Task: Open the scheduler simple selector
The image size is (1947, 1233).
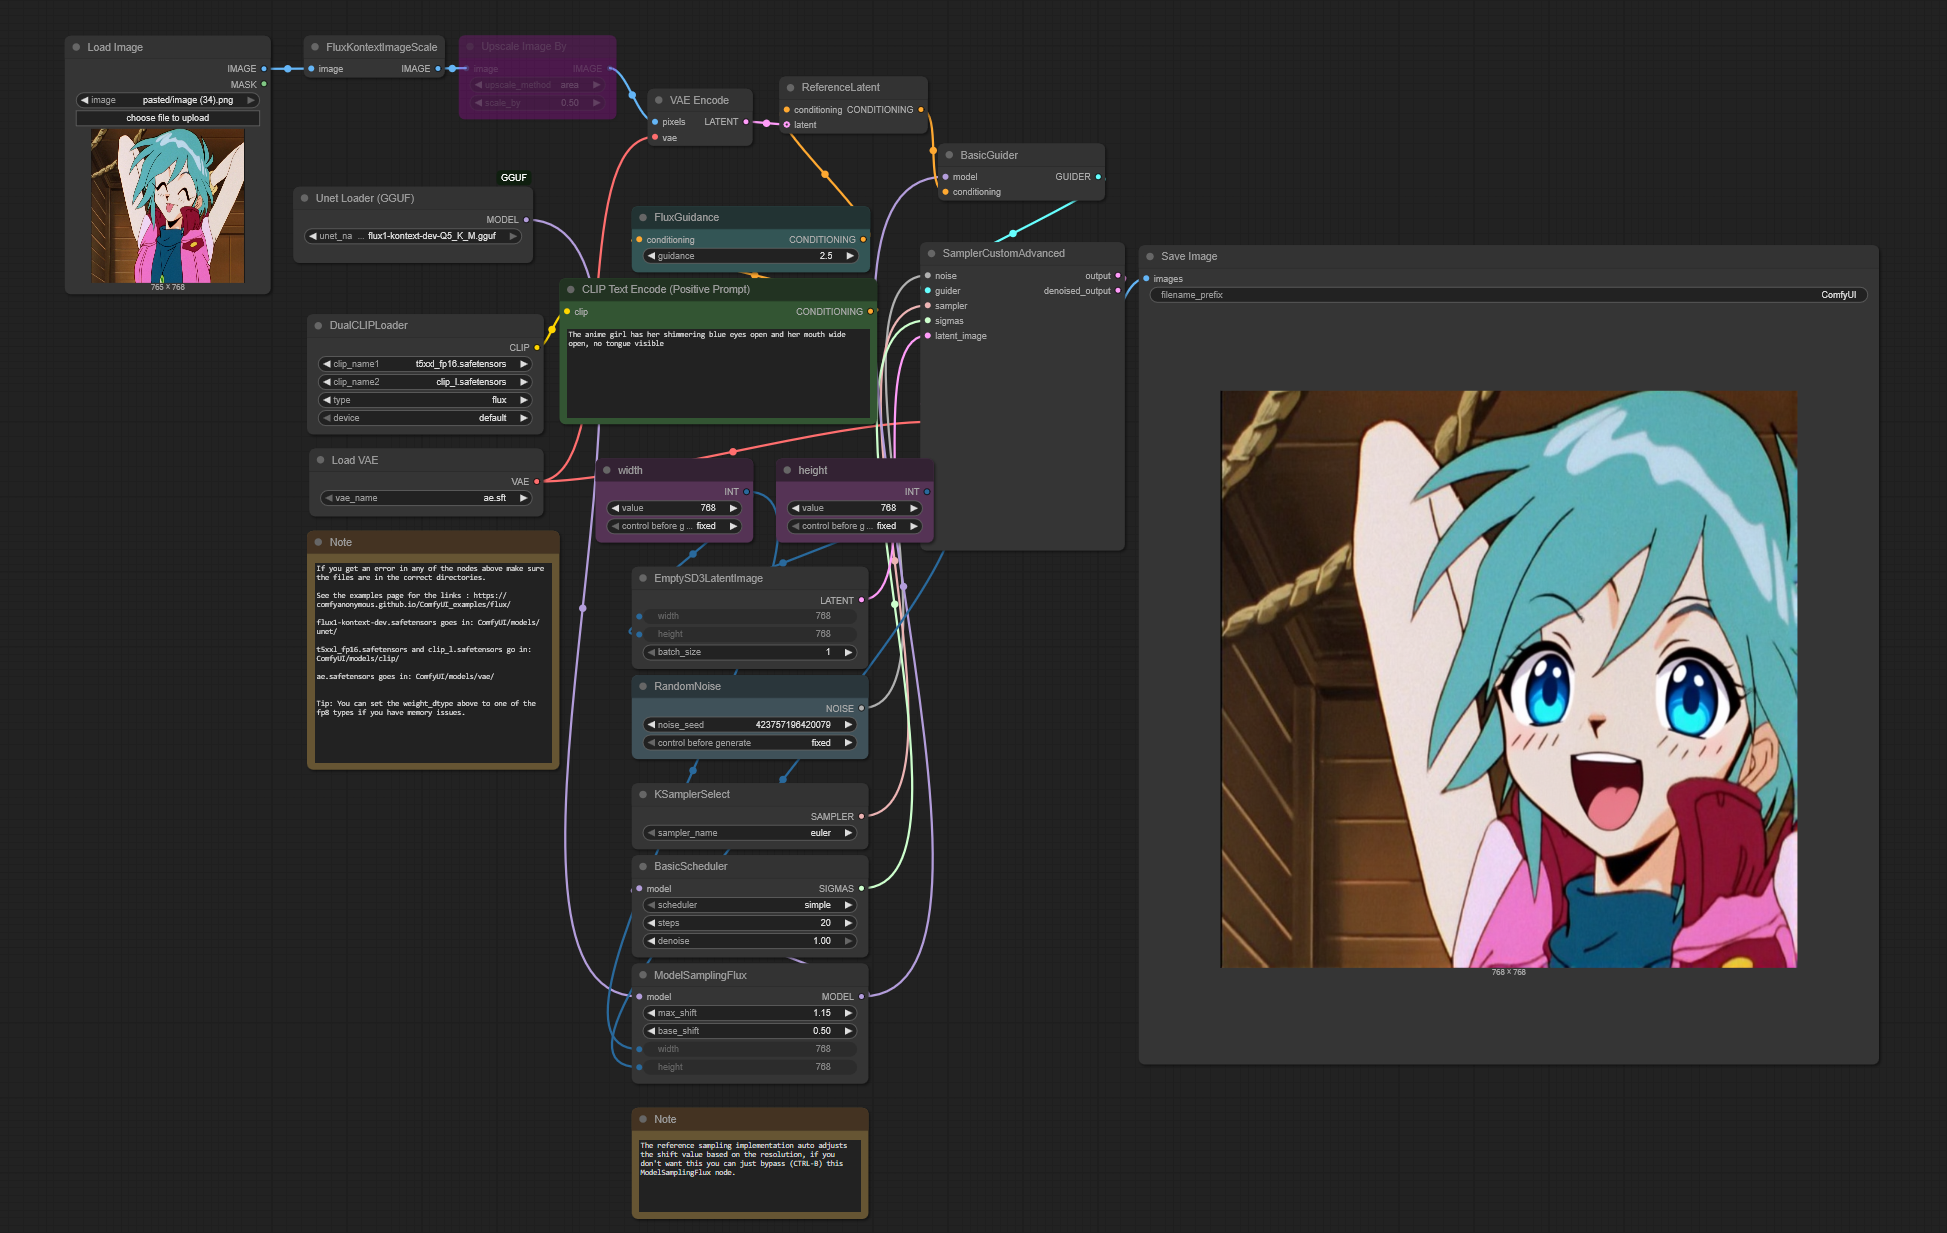Action: pos(750,905)
